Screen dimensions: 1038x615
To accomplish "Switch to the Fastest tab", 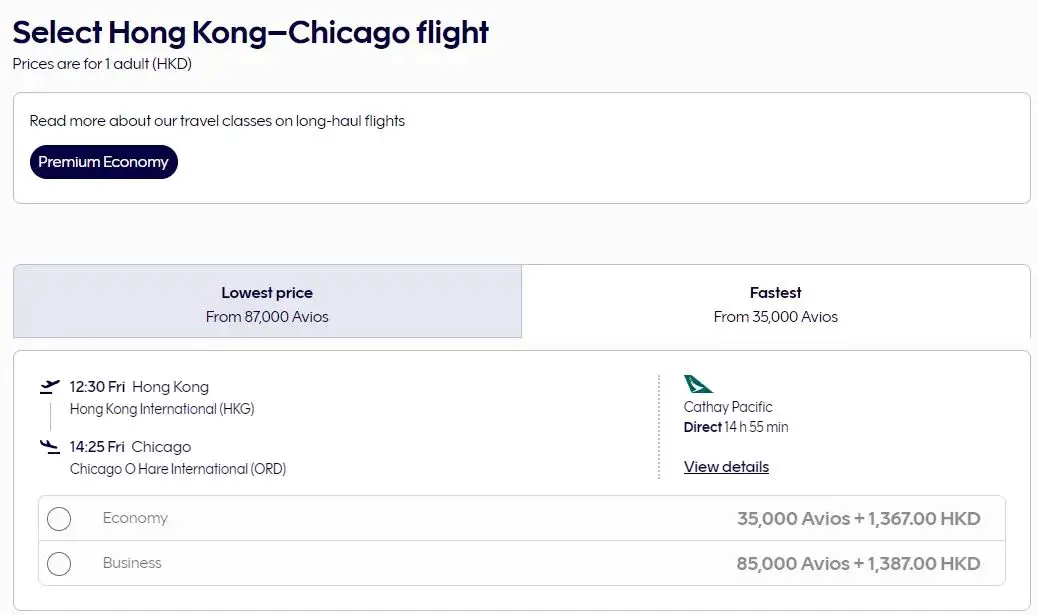I will coord(775,303).
